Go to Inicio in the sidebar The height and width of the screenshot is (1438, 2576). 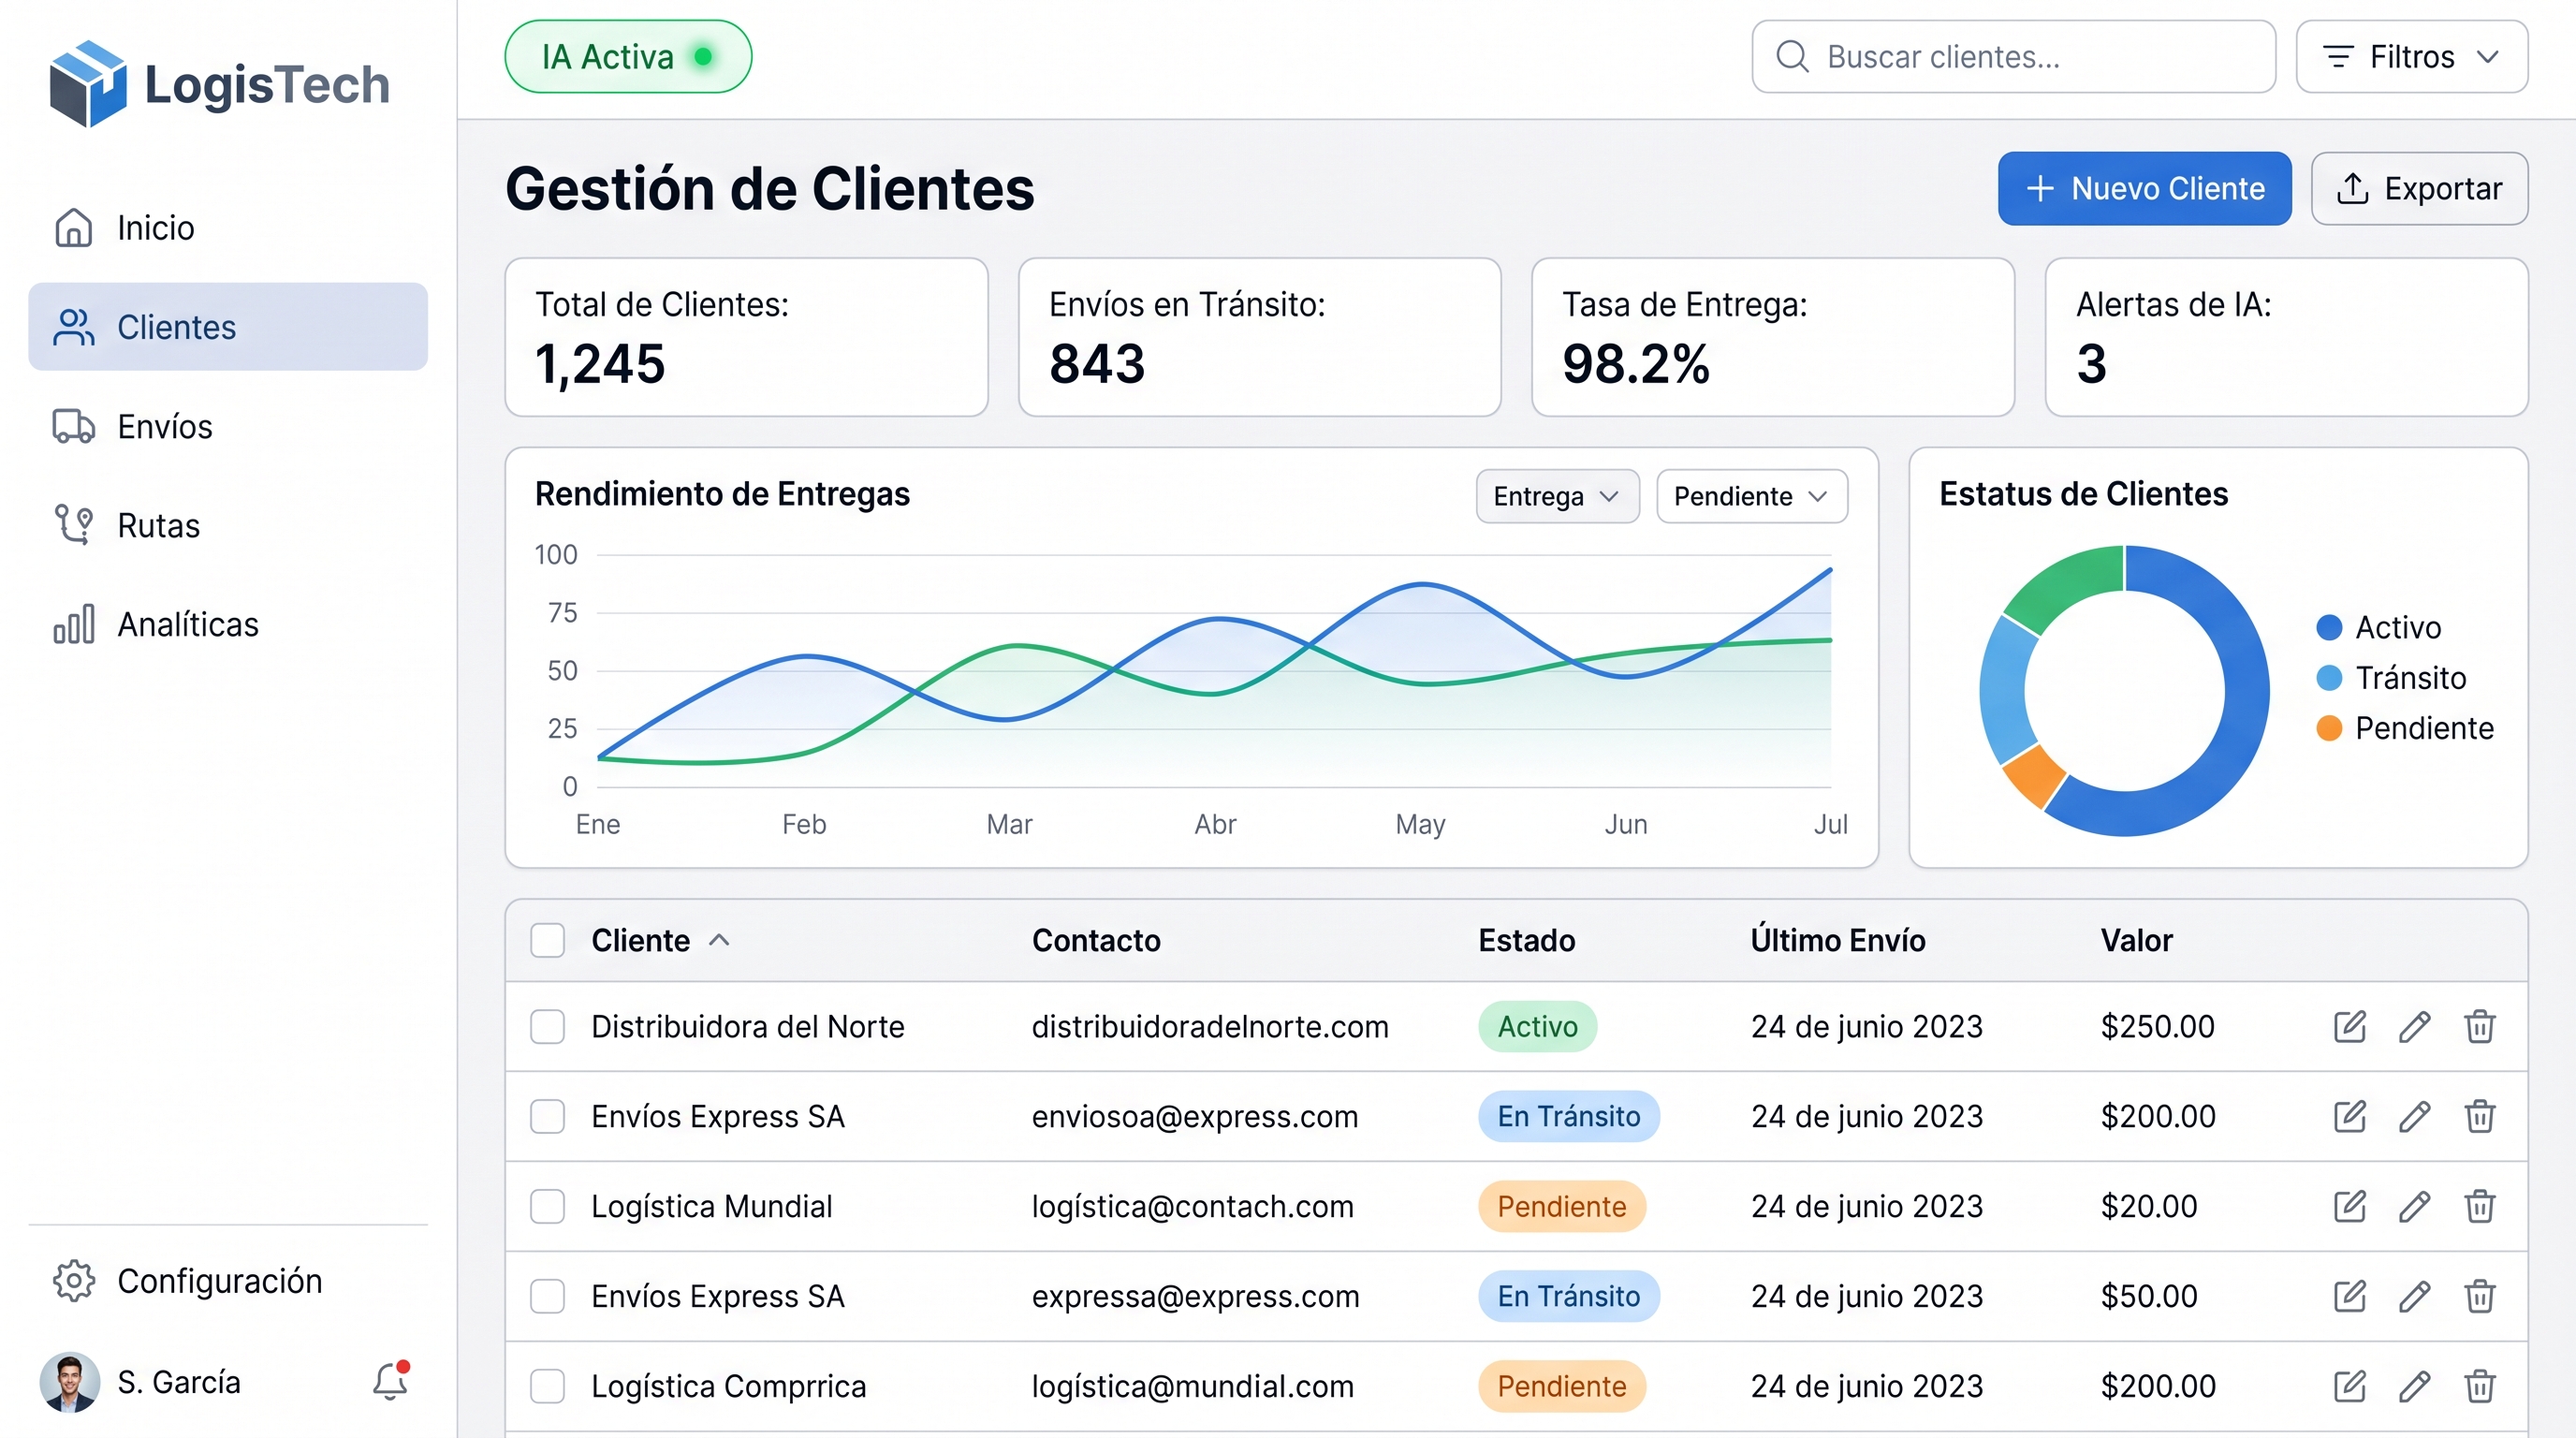(228, 228)
